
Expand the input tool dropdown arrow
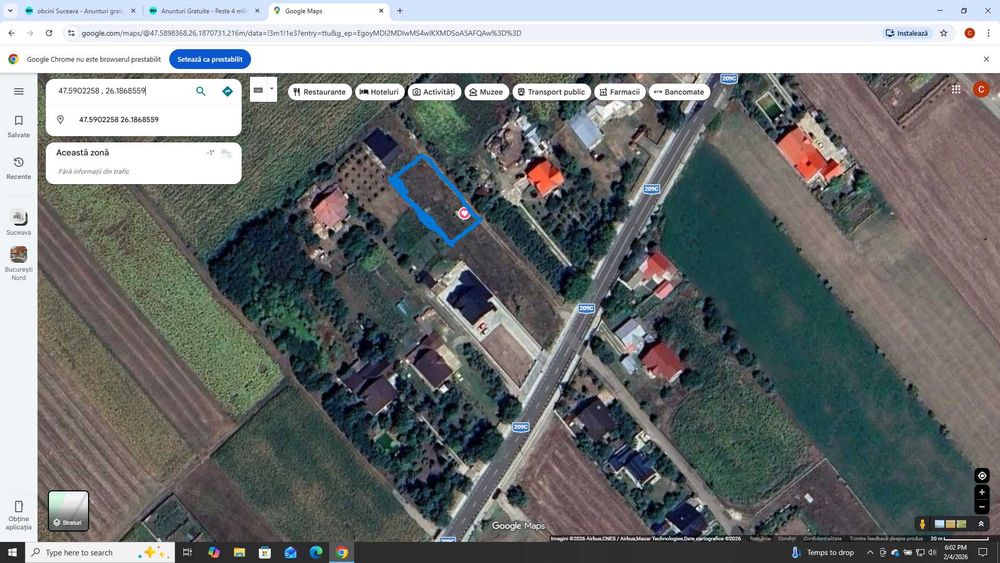coord(272,89)
